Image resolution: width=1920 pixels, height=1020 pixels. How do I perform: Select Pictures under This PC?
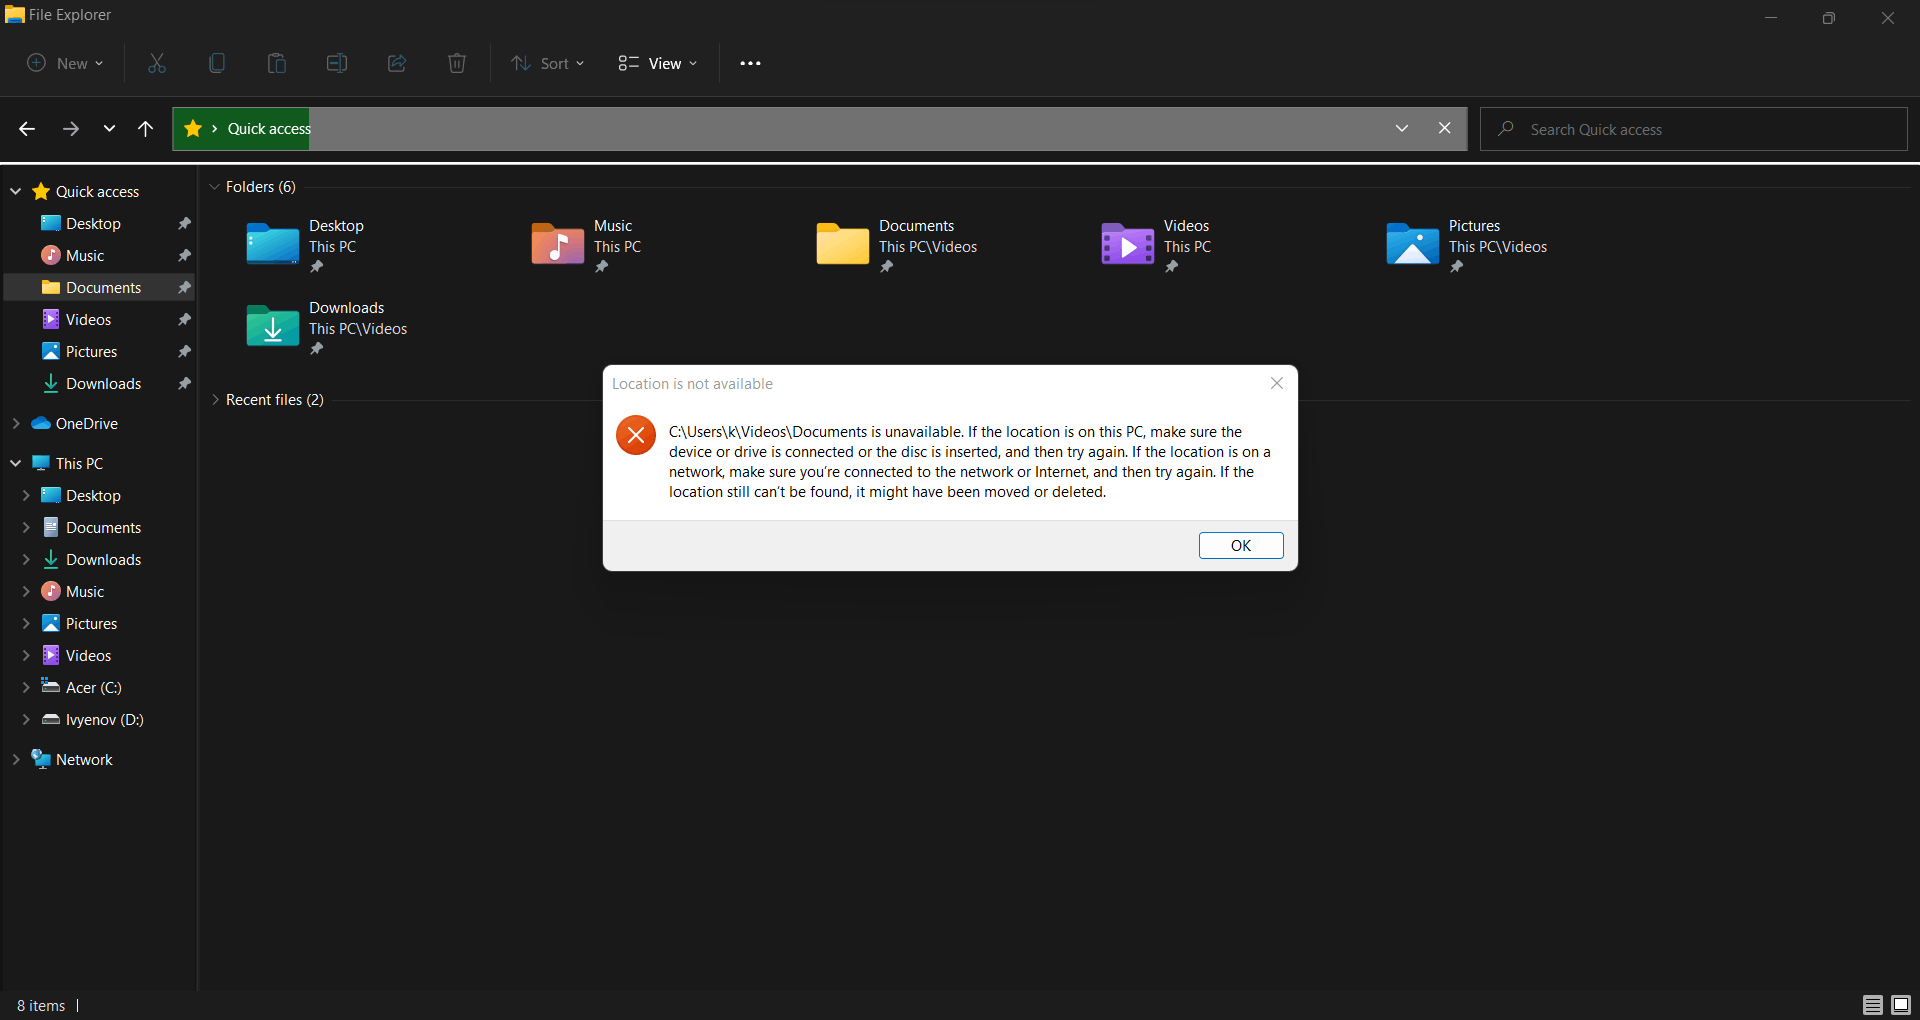[91, 624]
